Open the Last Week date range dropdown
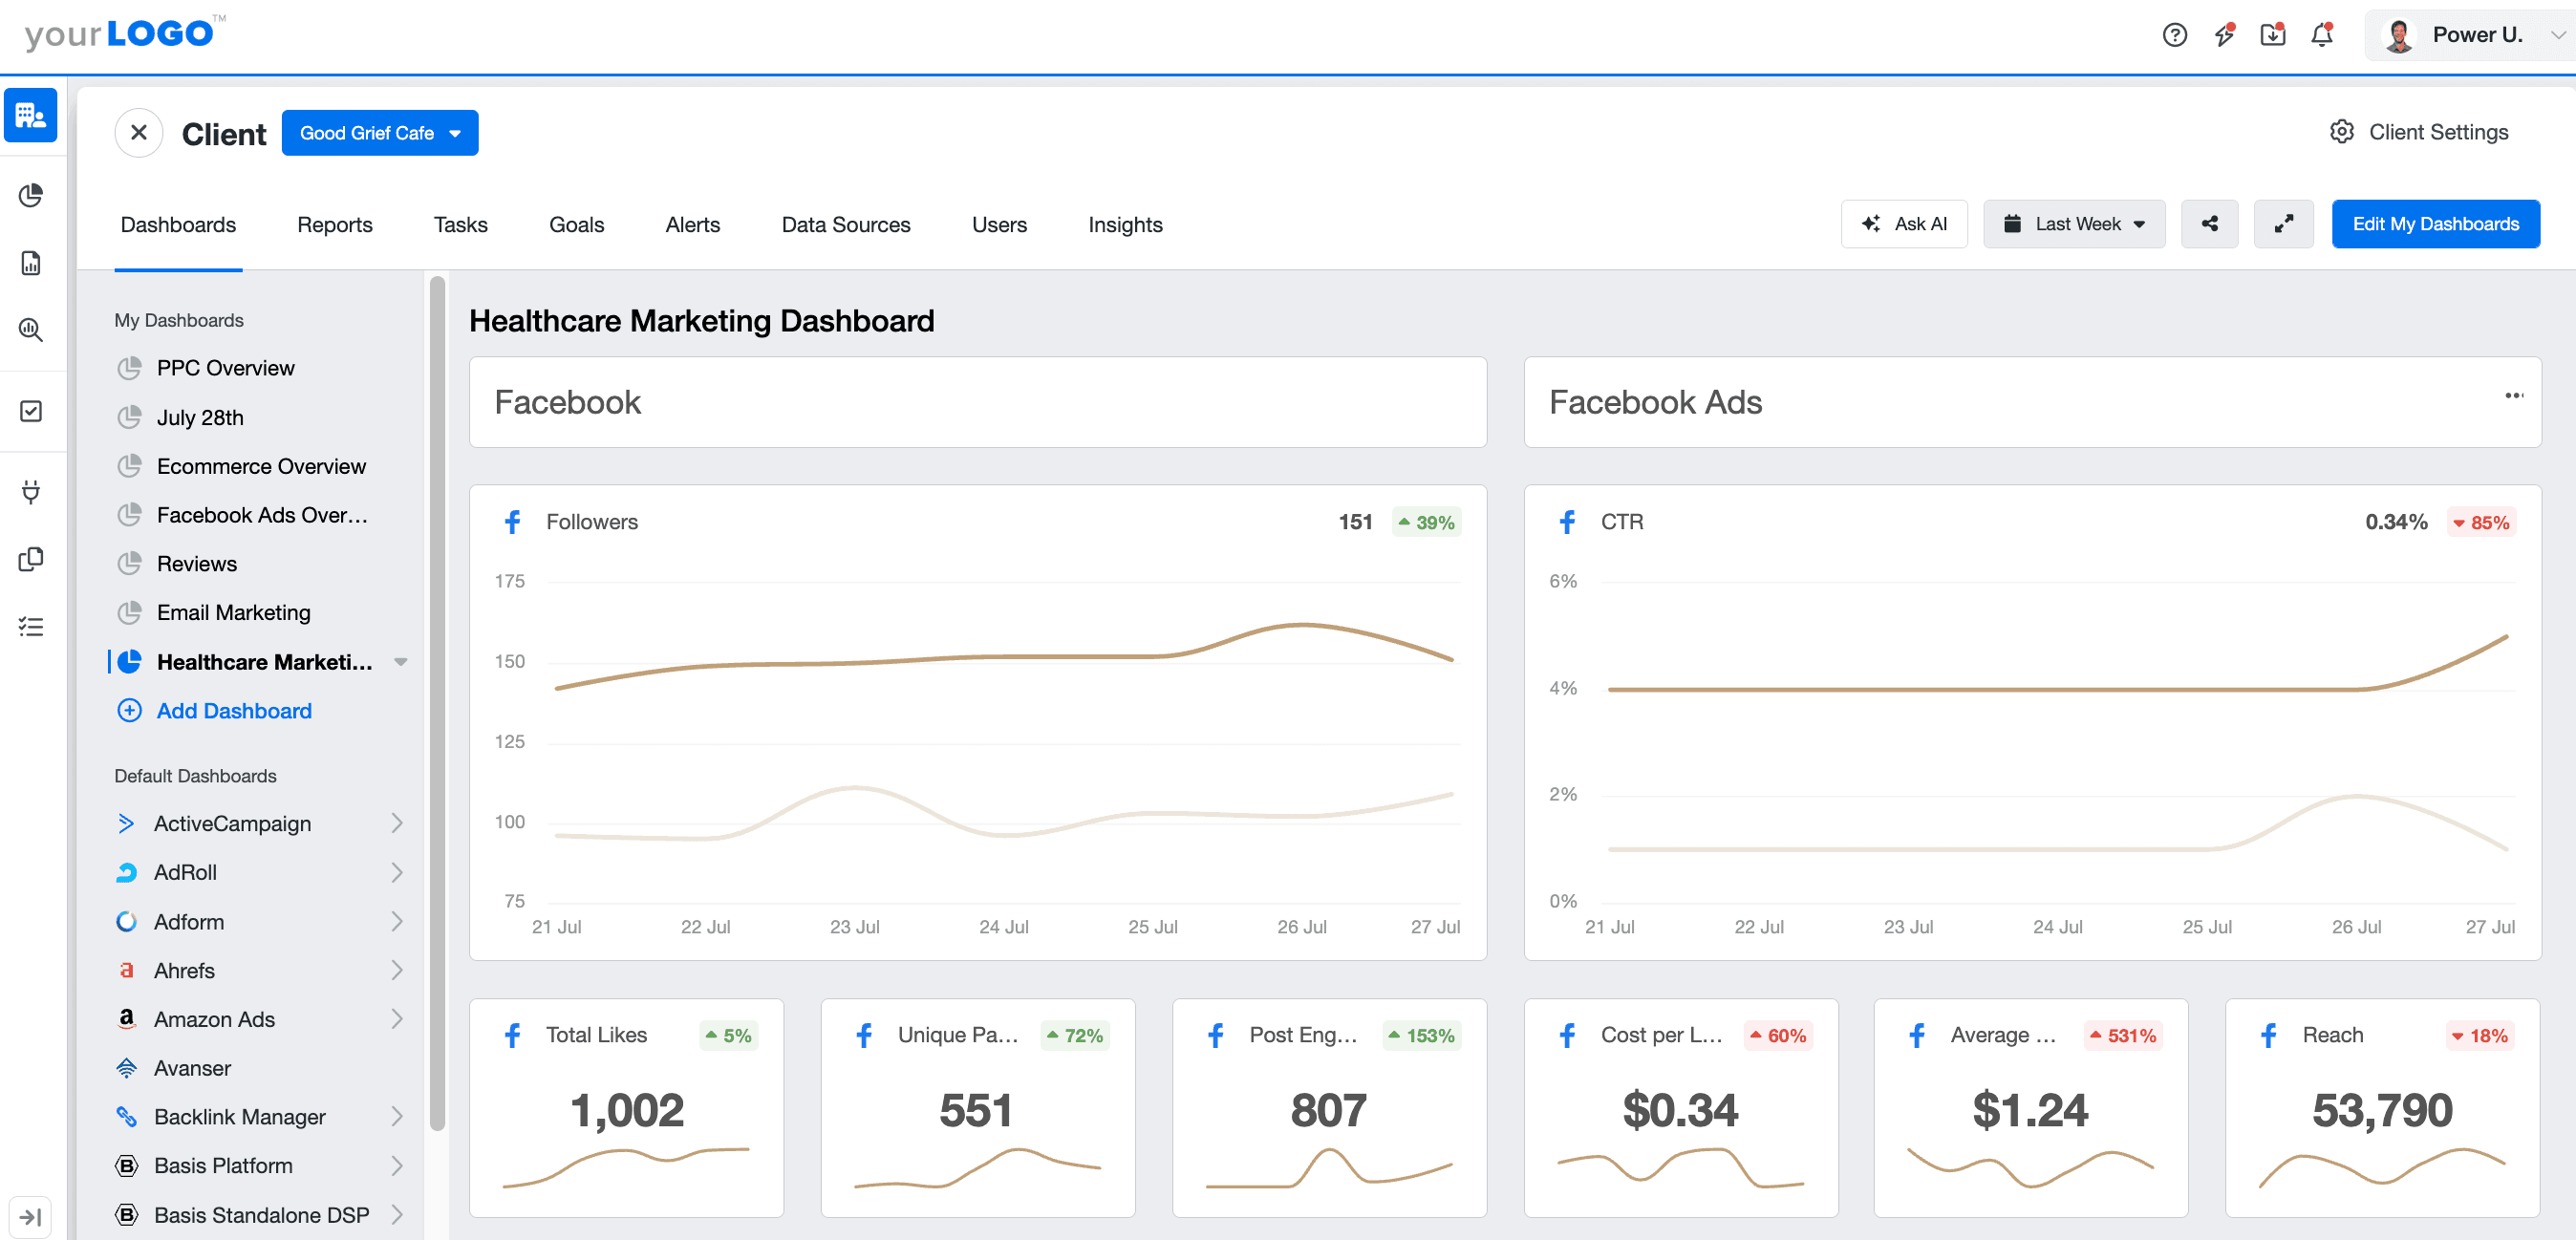Image resolution: width=2576 pixels, height=1240 pixels. click(2073, 223)
